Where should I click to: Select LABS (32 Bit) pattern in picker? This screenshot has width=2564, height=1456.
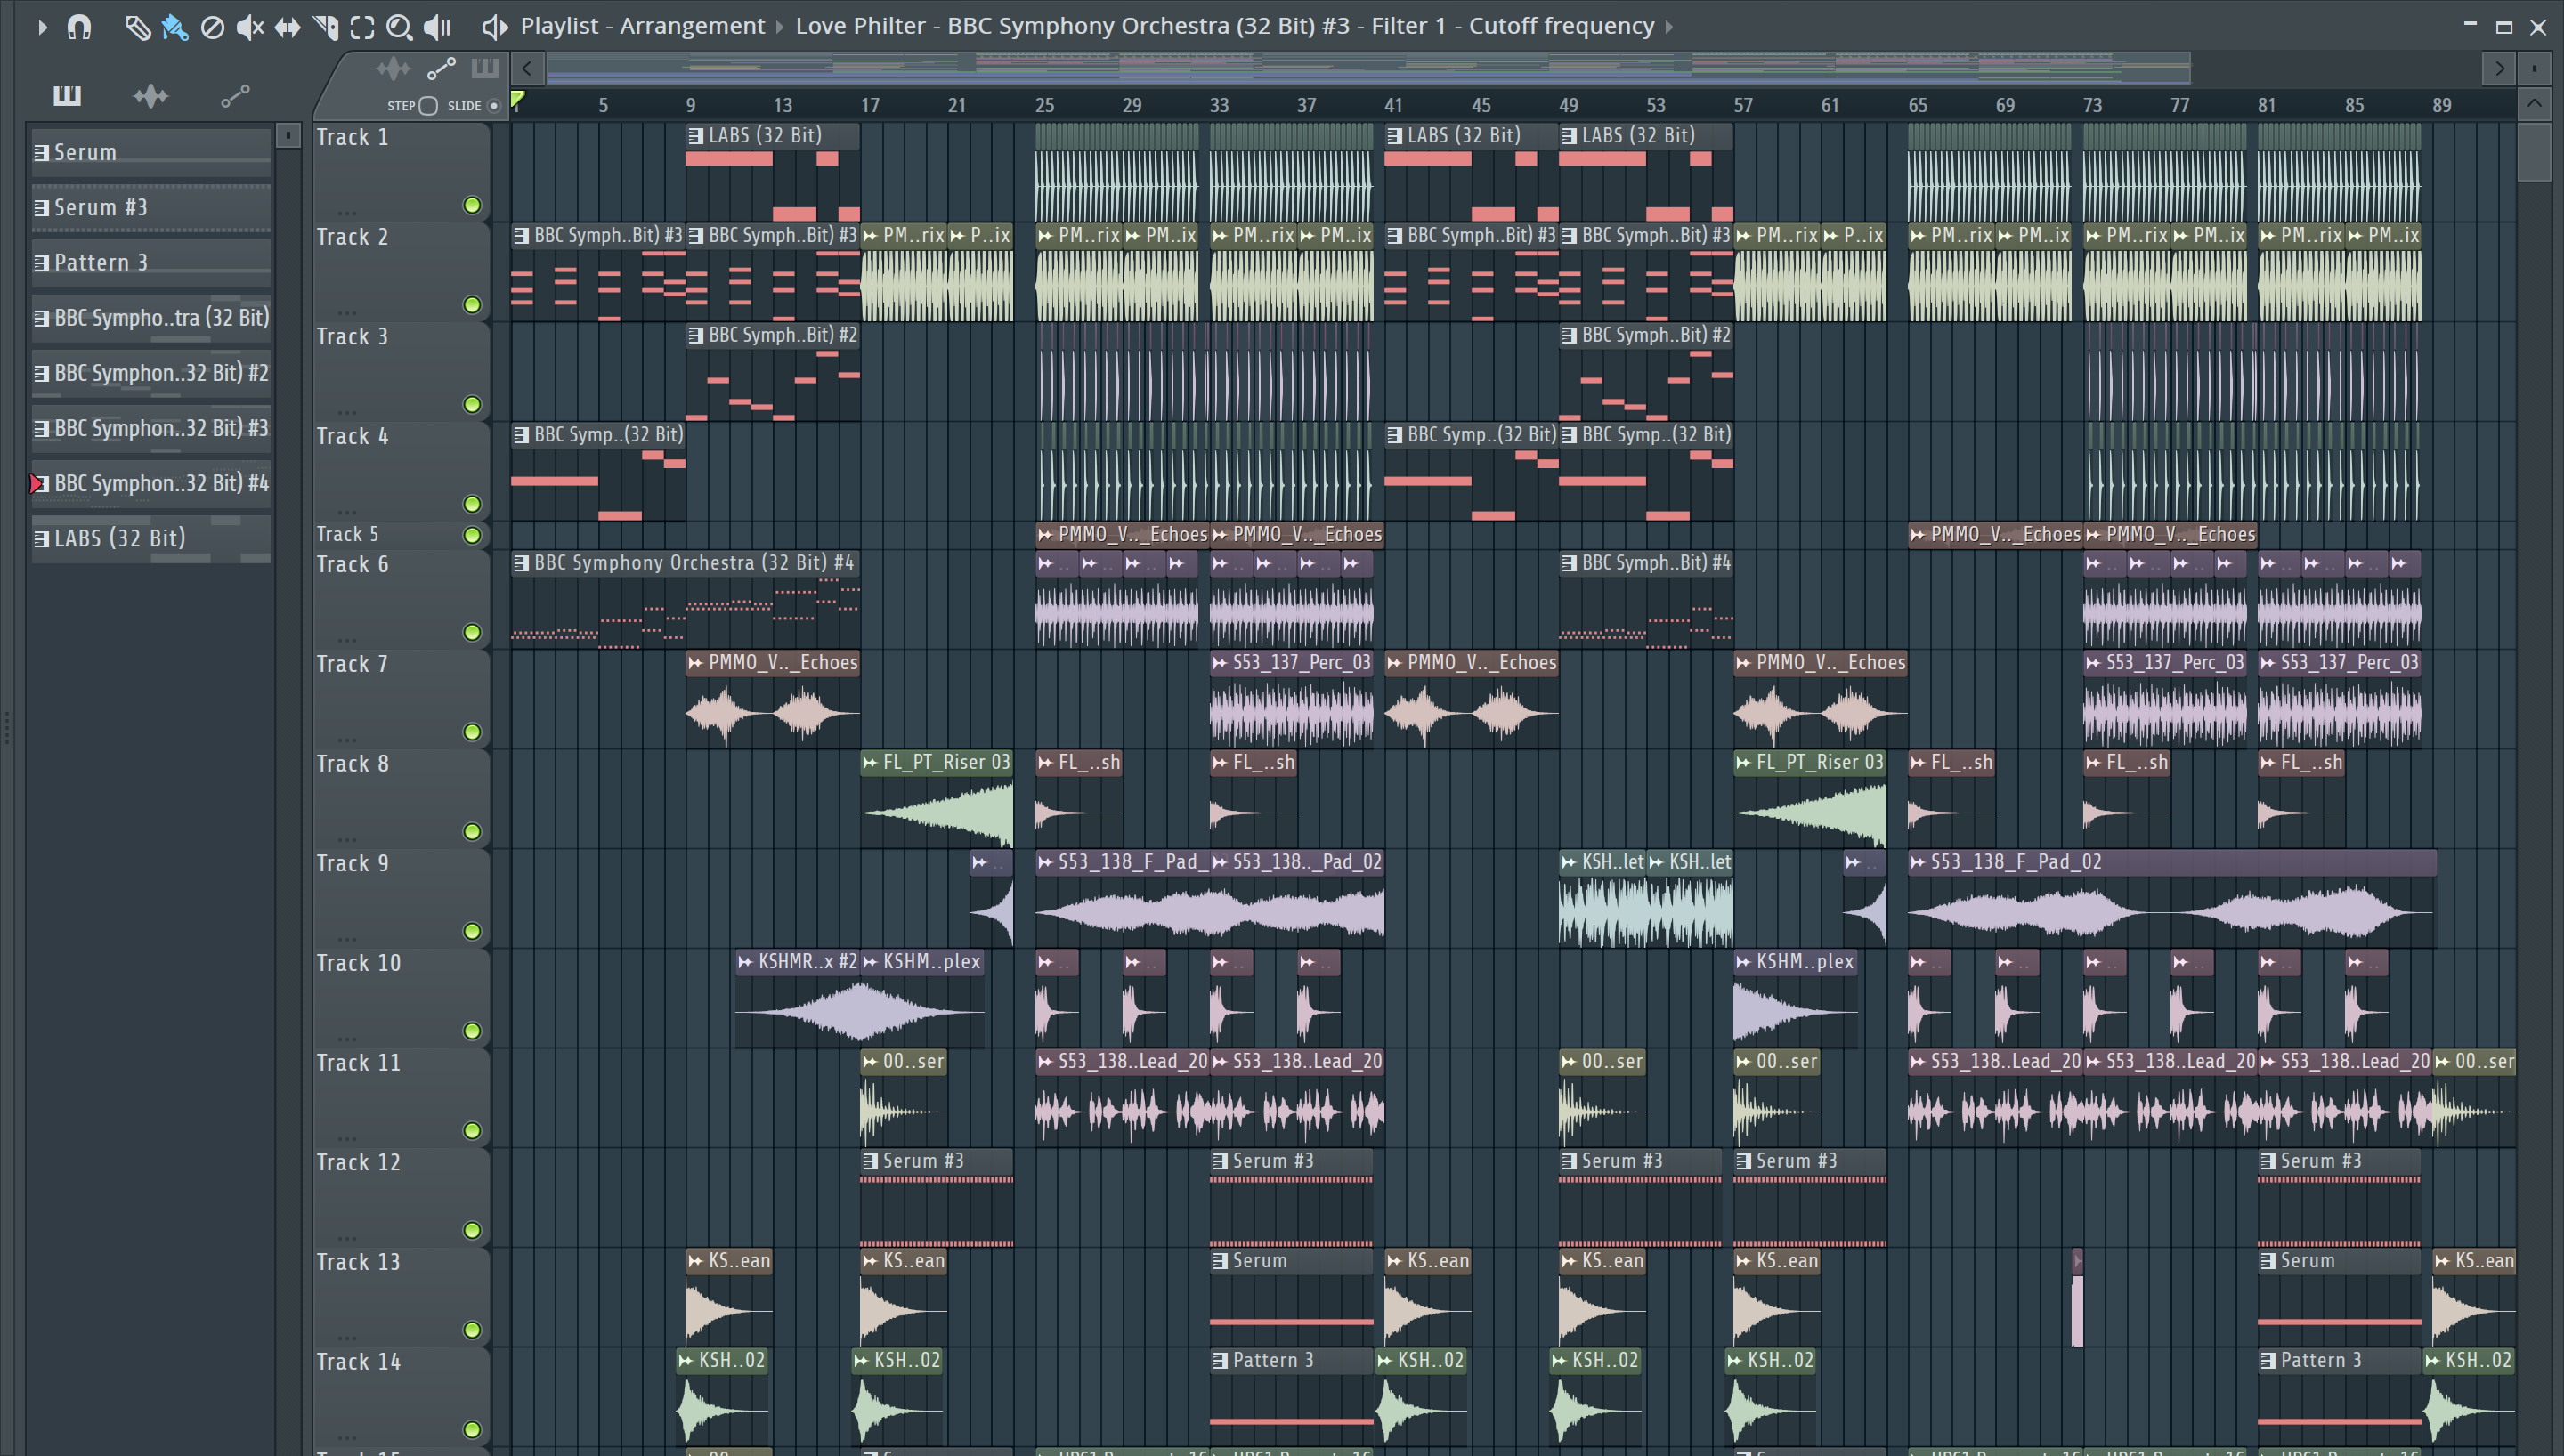(x=151, y=538)
